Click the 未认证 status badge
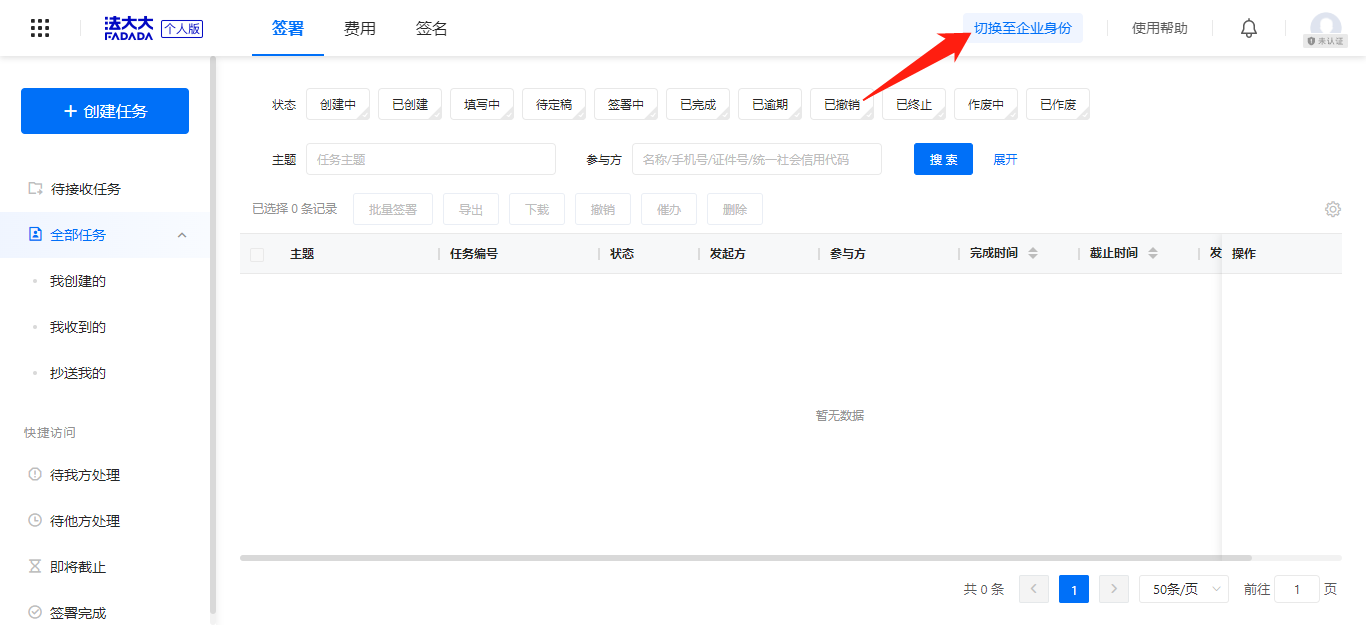The width and height of the screenshot is (1366, 625). point(1325,41)
